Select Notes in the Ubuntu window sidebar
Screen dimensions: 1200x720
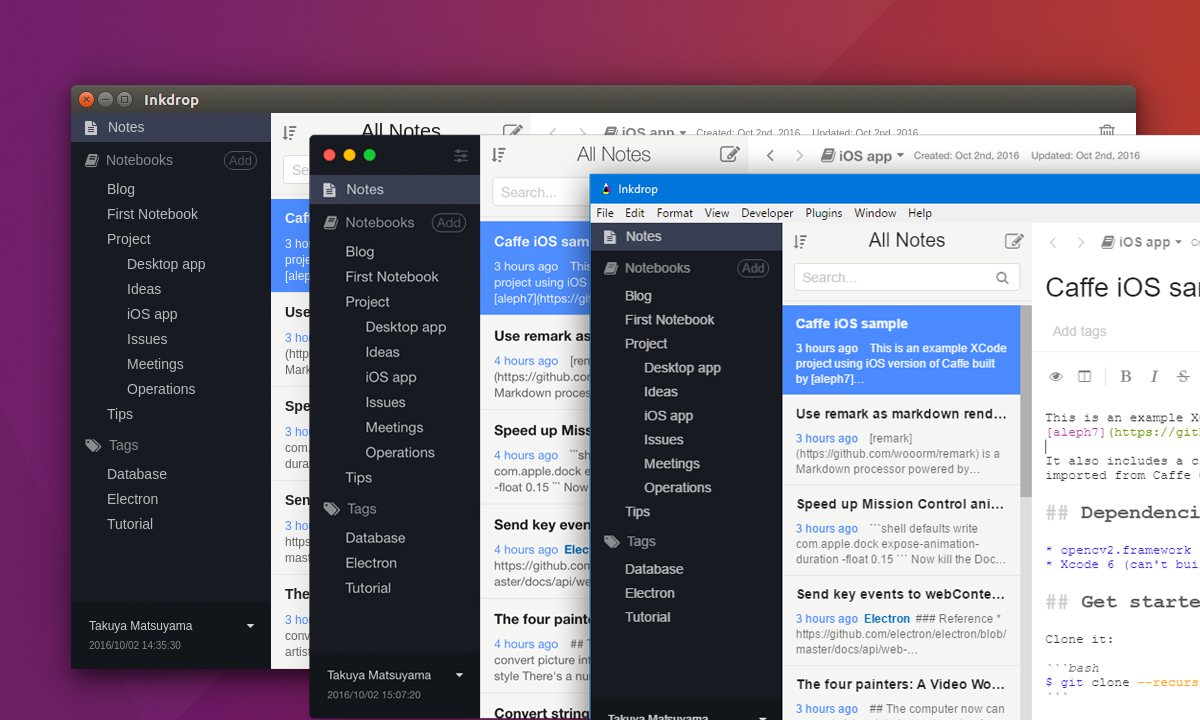[x=171, y=128]
